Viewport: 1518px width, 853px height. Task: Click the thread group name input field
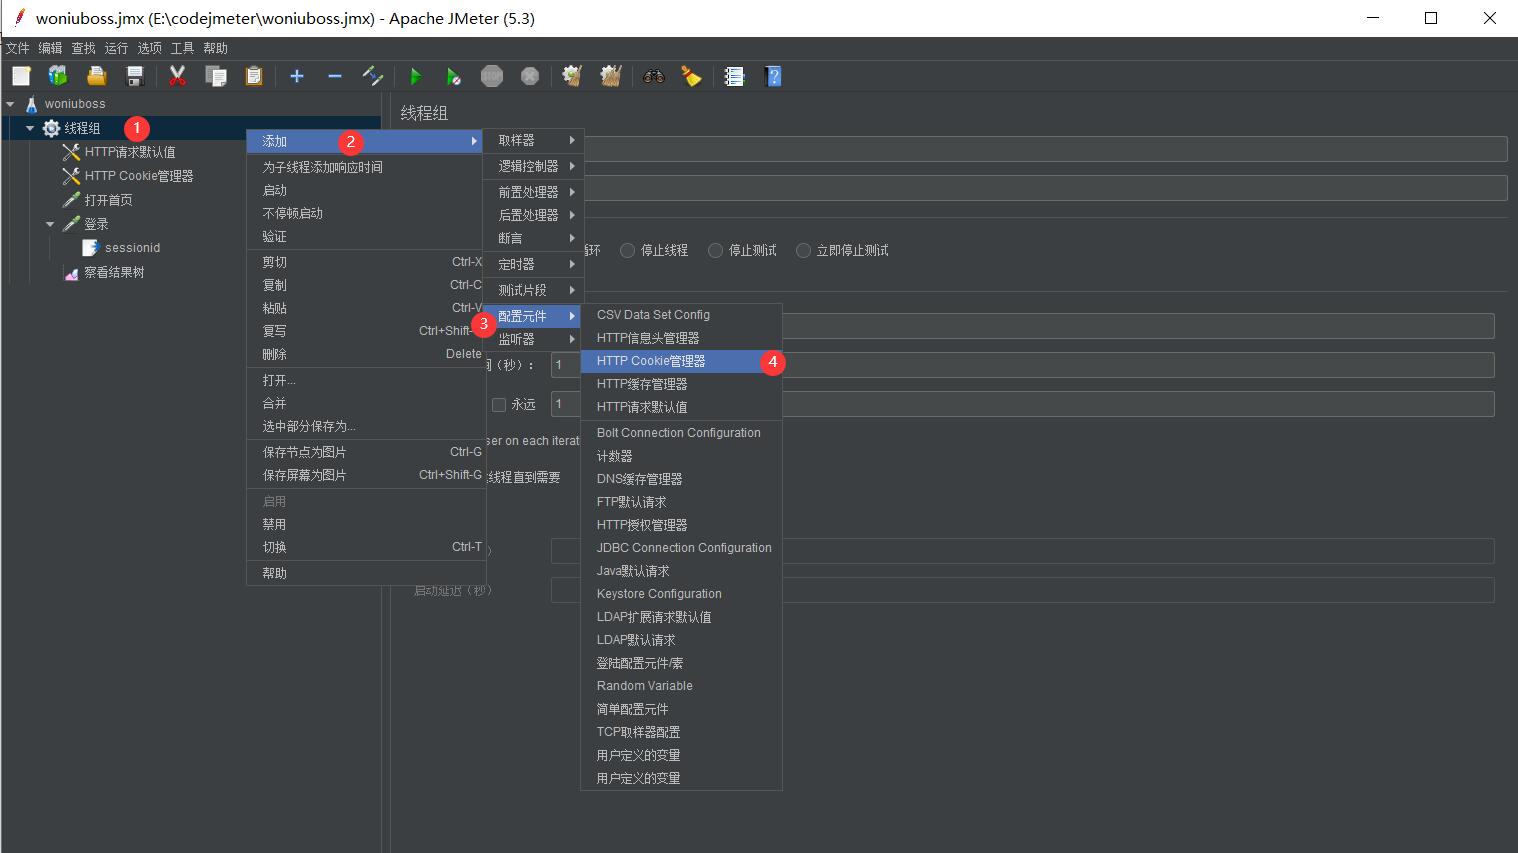tap(1045, 149)
